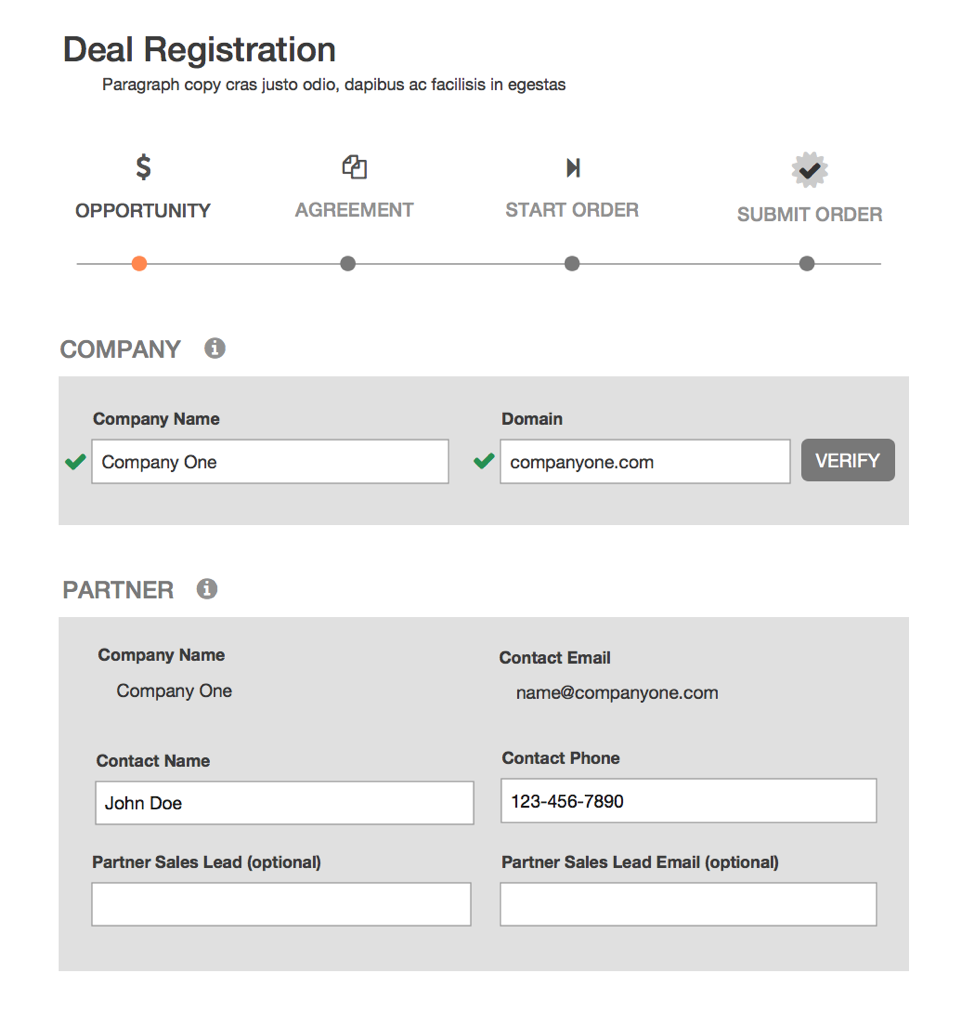
Task: Switch to the AGREEMENT step tab
Action: click(354, 210)
